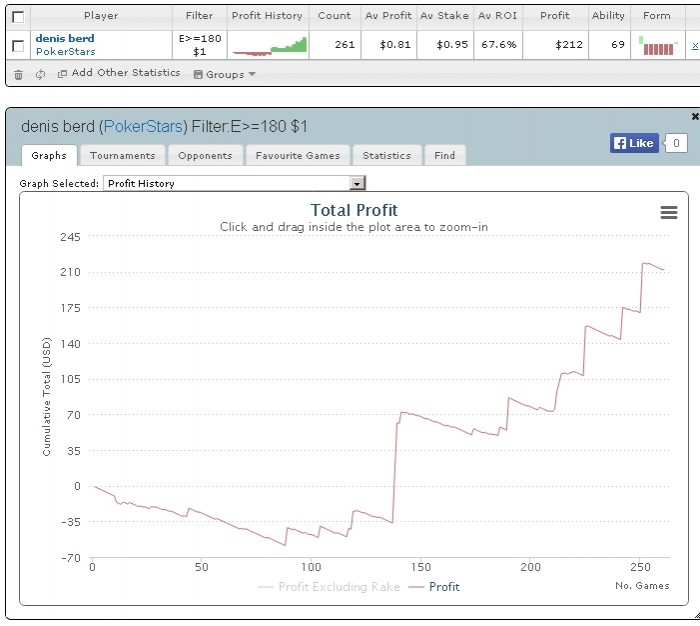
Task: Switch to the Opponents tab
Action: tap(205, 155)
